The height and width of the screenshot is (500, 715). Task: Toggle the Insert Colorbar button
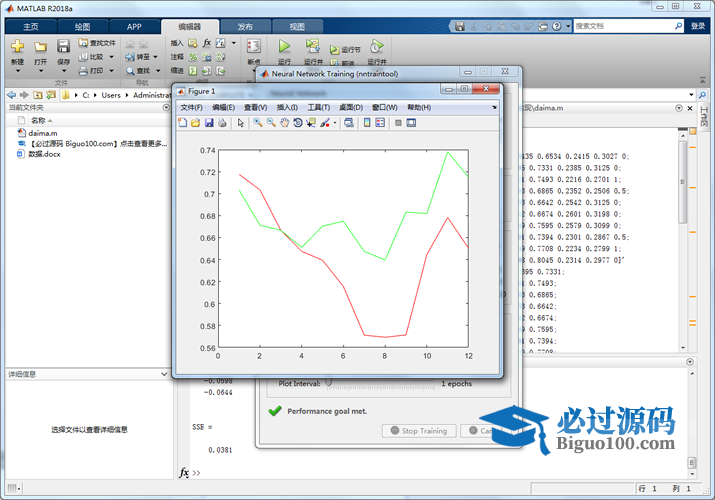click(x=367, y=123)
